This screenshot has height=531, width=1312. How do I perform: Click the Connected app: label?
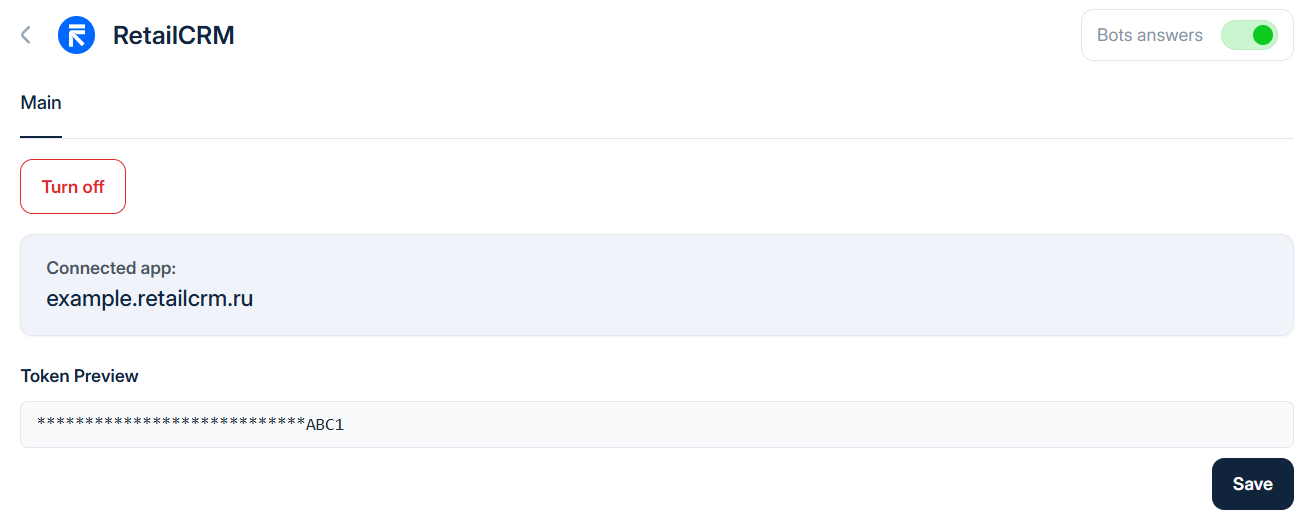coord(111,268)
